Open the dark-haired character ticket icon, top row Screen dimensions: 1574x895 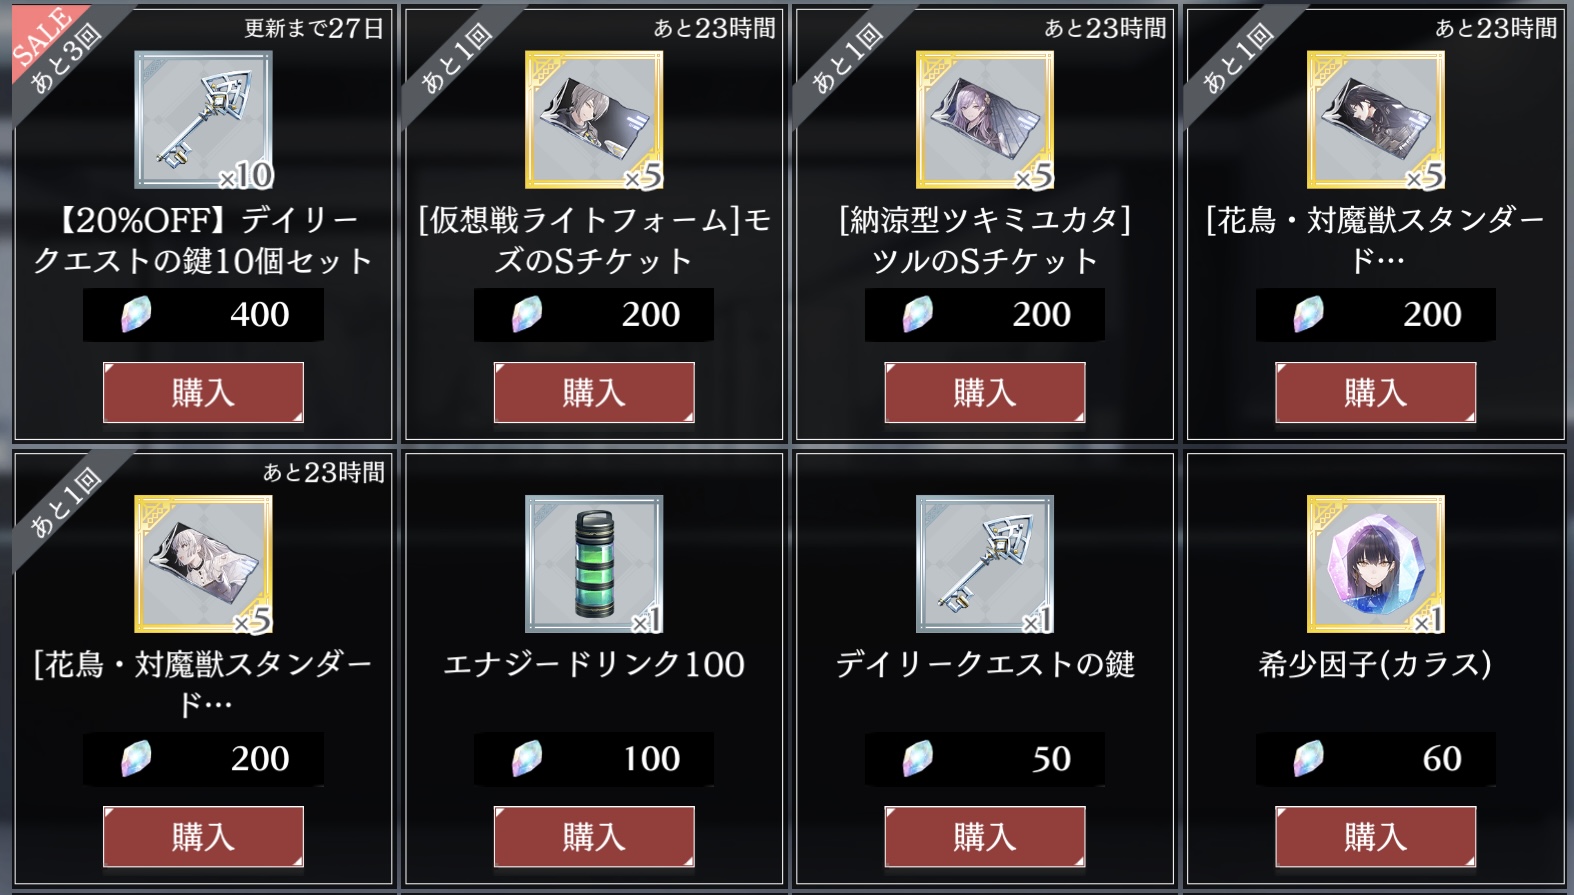[1376, 120]
